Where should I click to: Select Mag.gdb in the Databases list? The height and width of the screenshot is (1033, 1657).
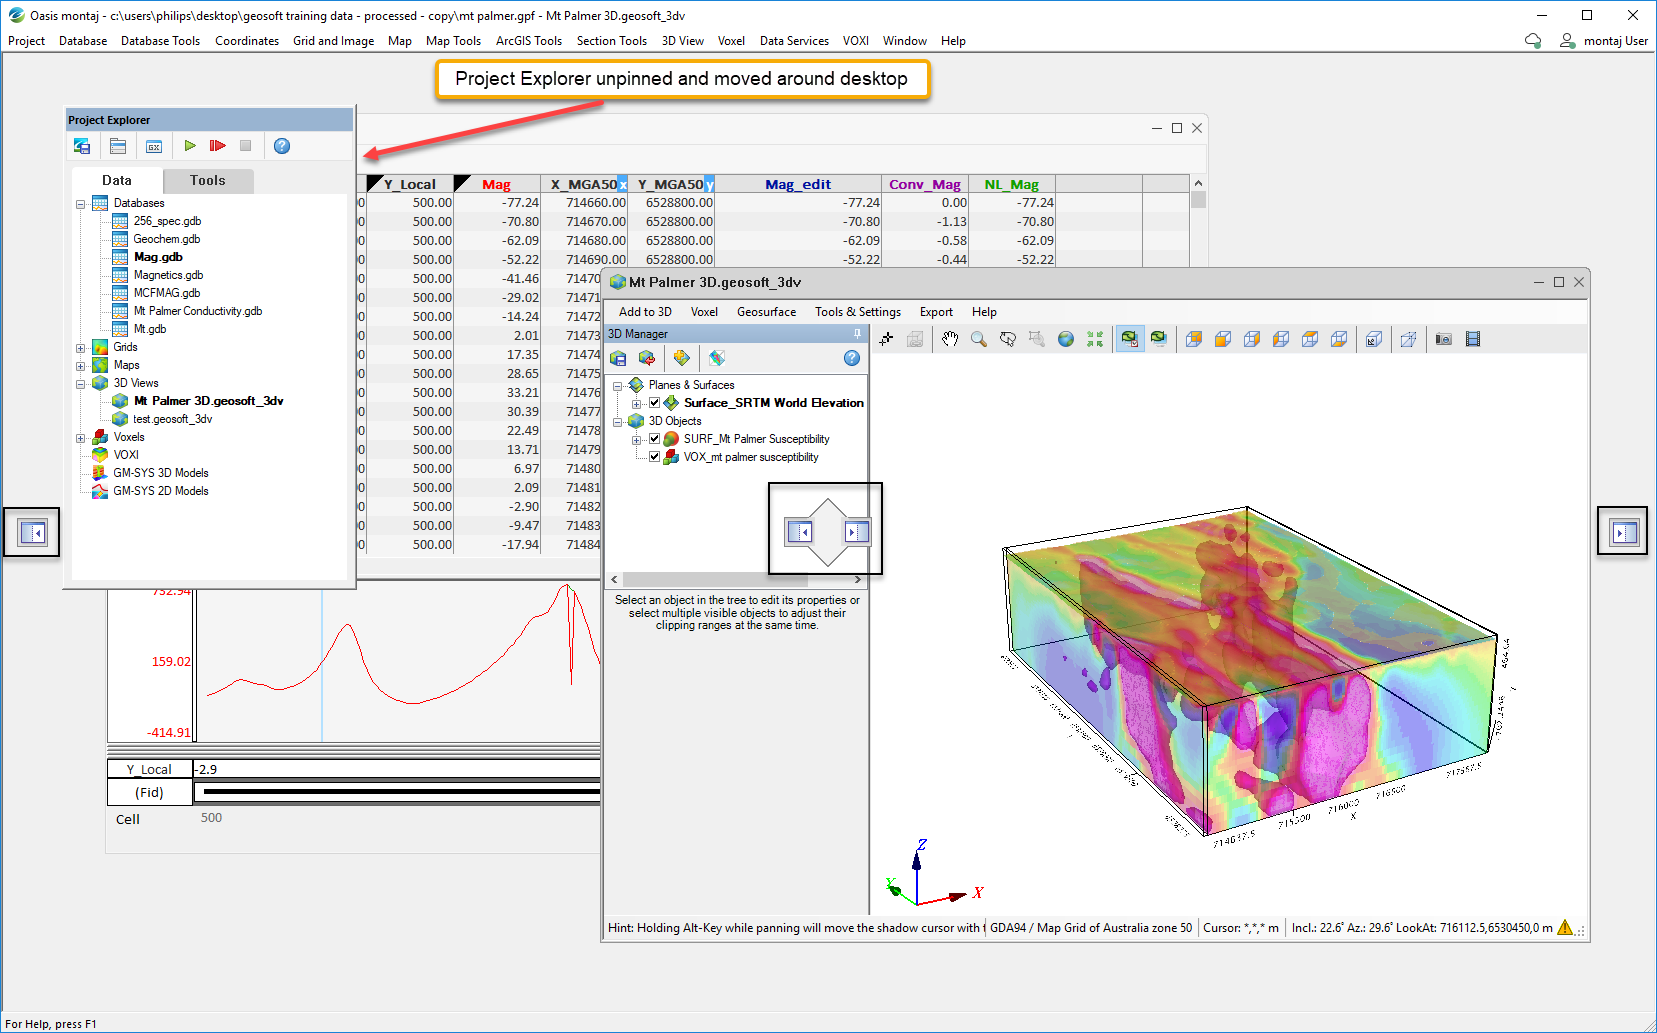pyautogui.click(x=158, y=257)
